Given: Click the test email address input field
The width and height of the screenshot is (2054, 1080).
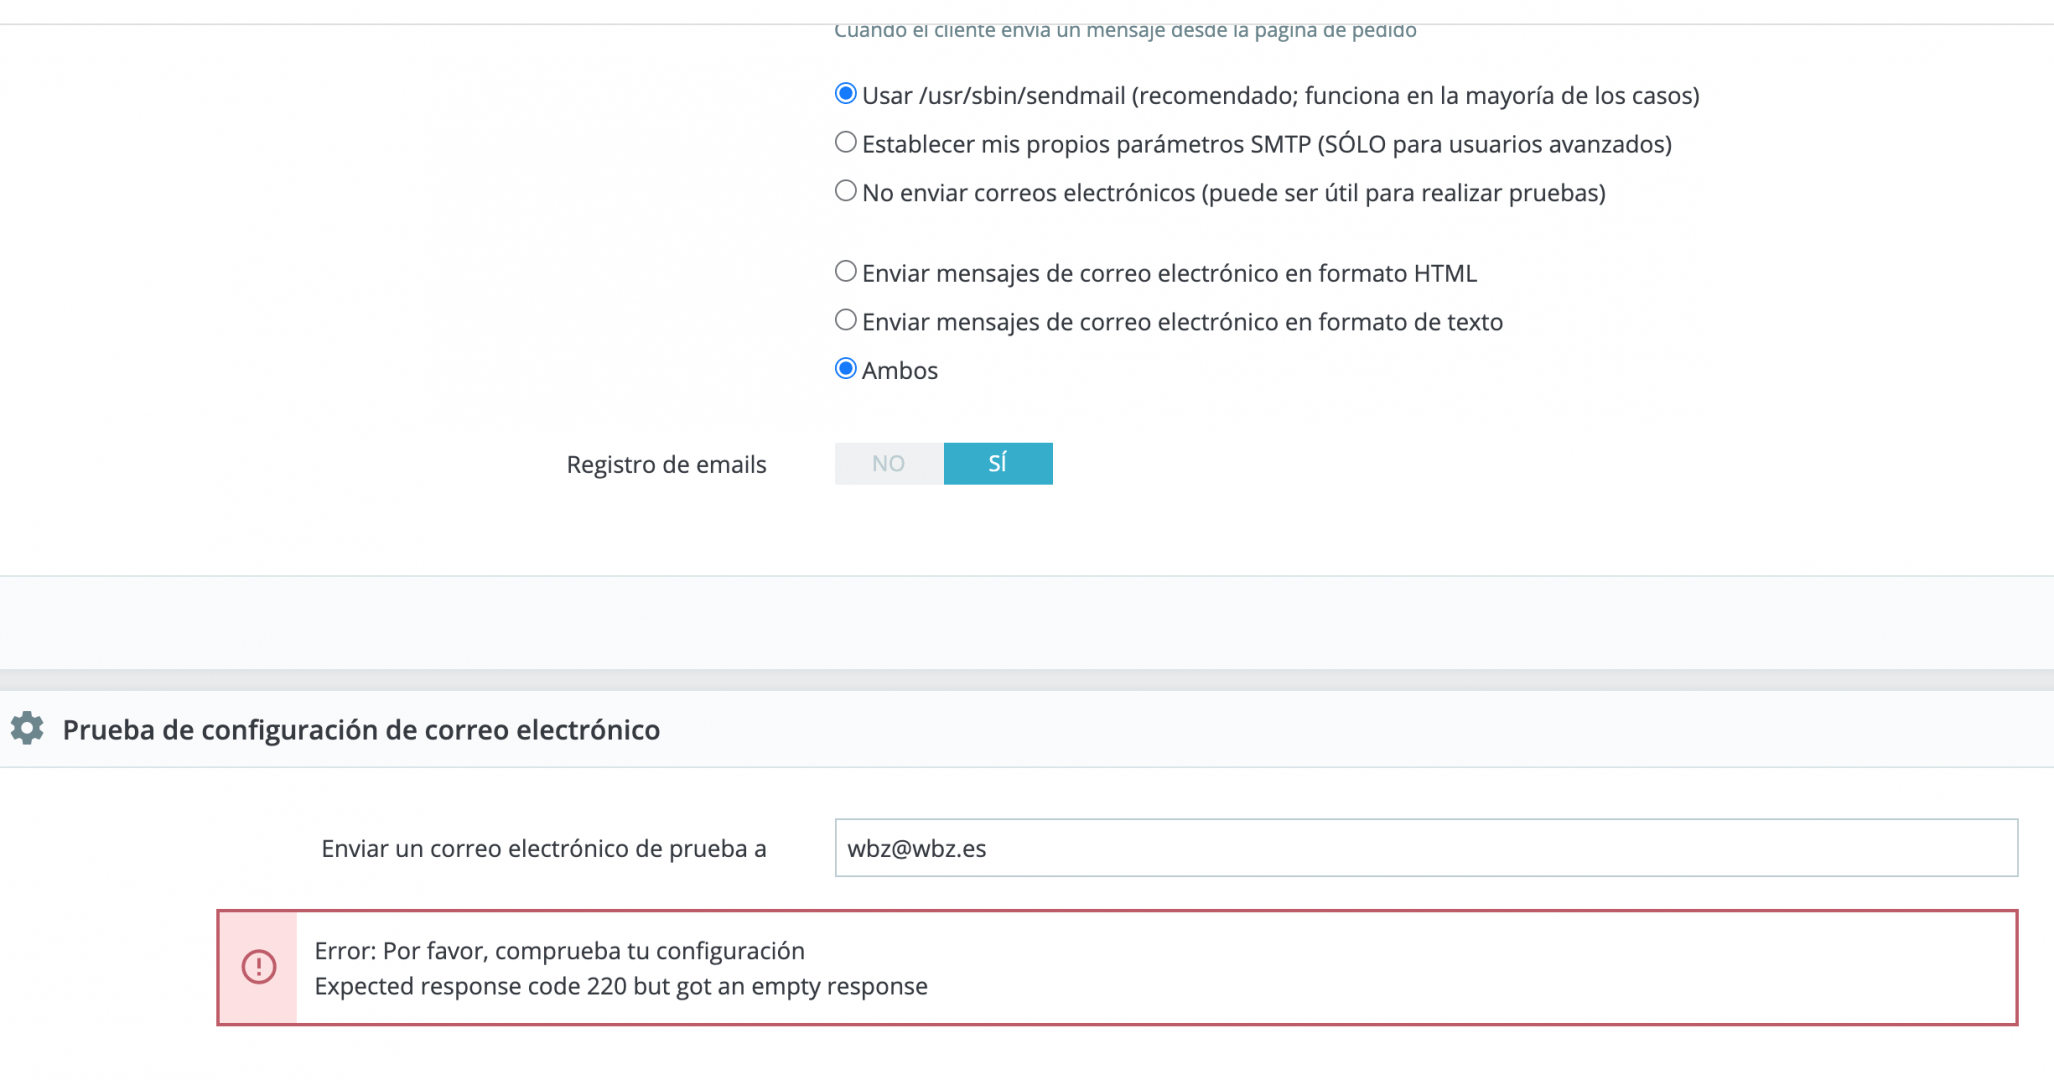Looking at the screenshot, I should point(1426,848).
